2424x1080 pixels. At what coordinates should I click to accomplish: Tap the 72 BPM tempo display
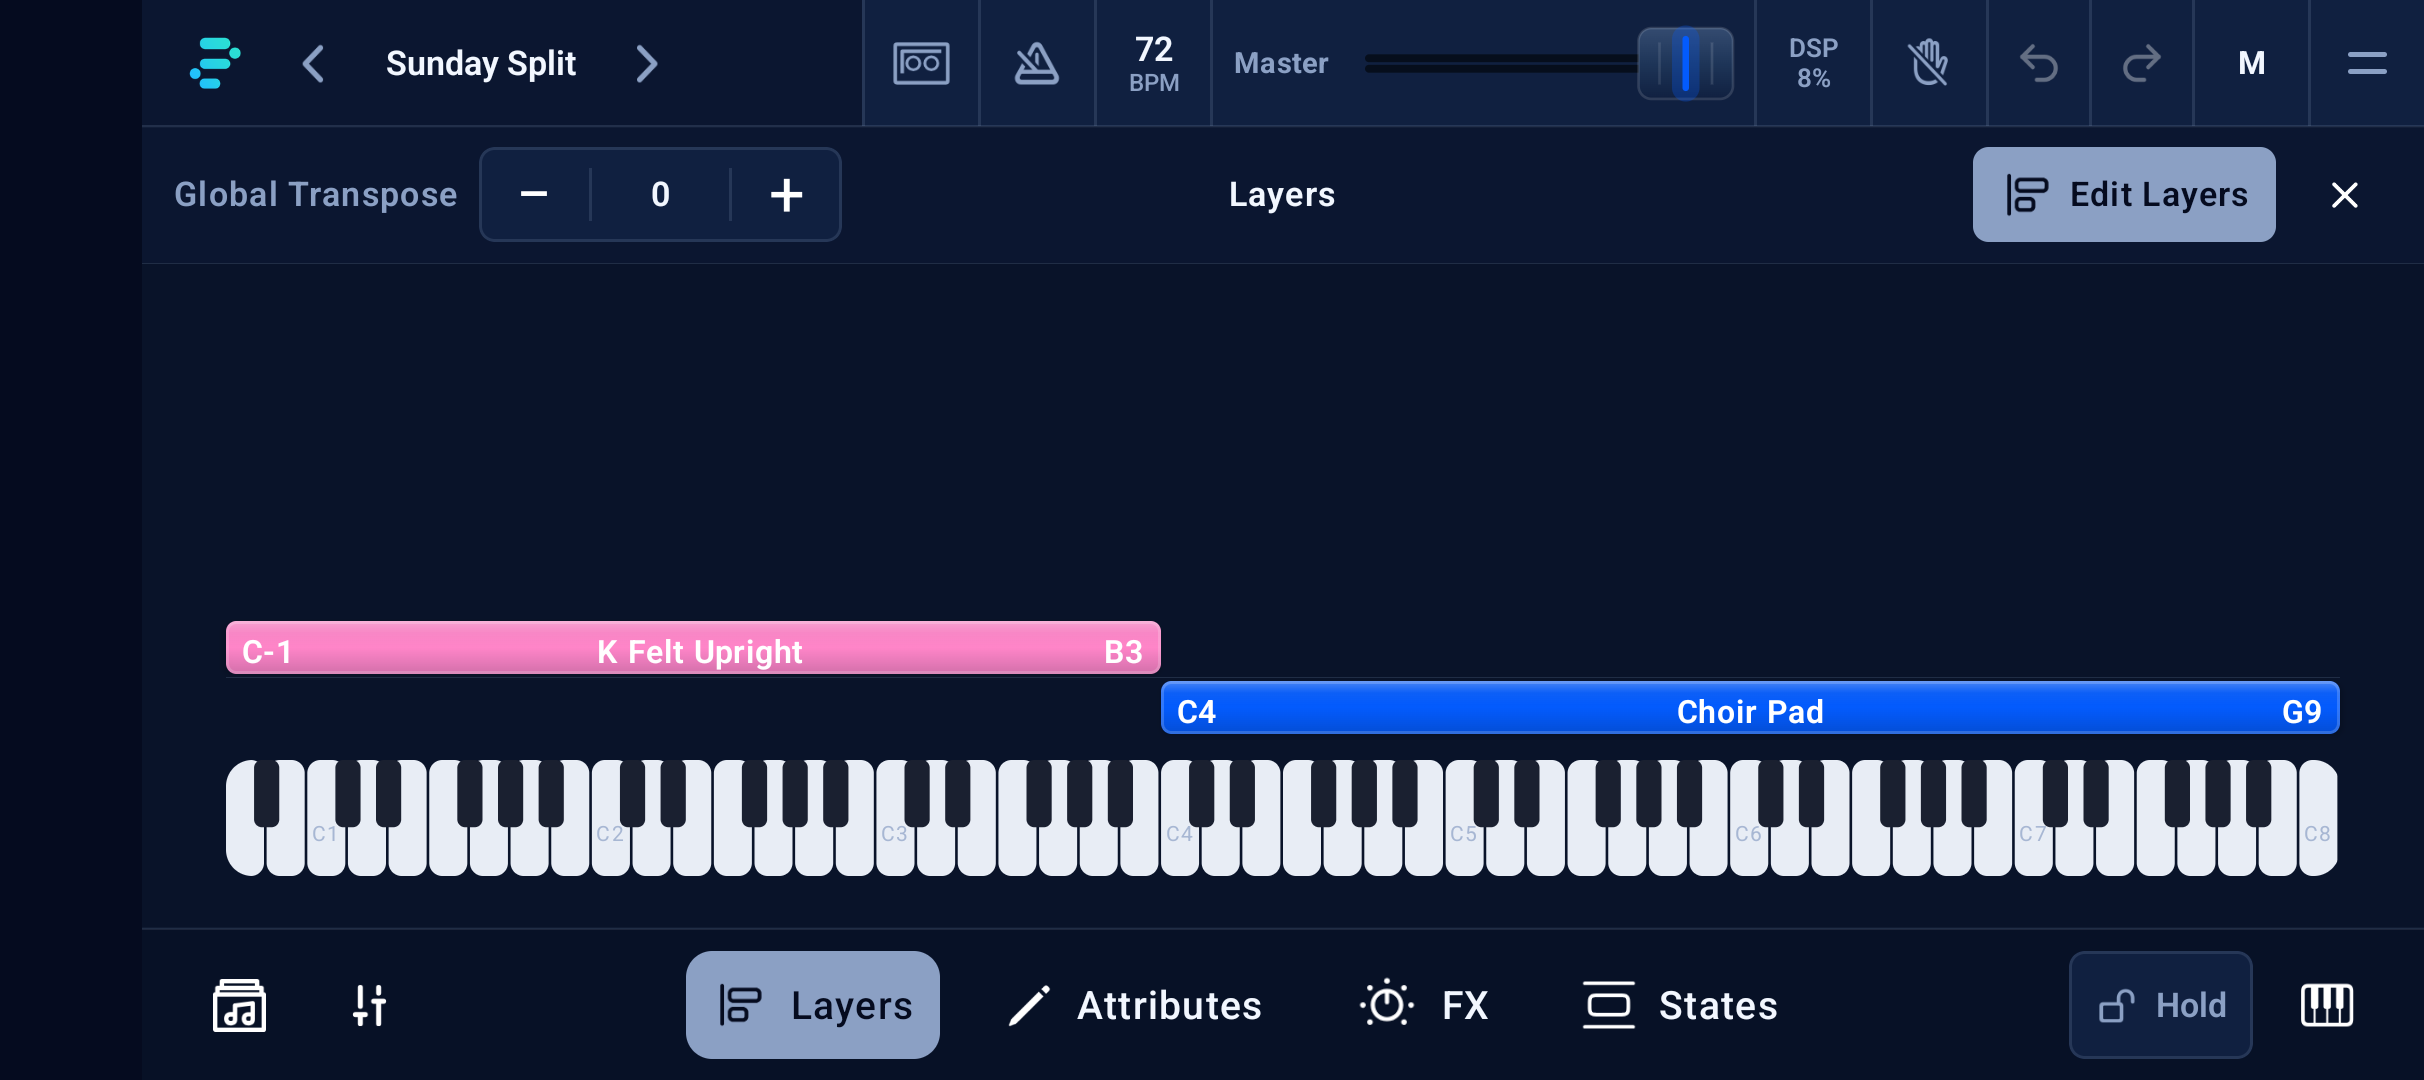click(1154, 63)
